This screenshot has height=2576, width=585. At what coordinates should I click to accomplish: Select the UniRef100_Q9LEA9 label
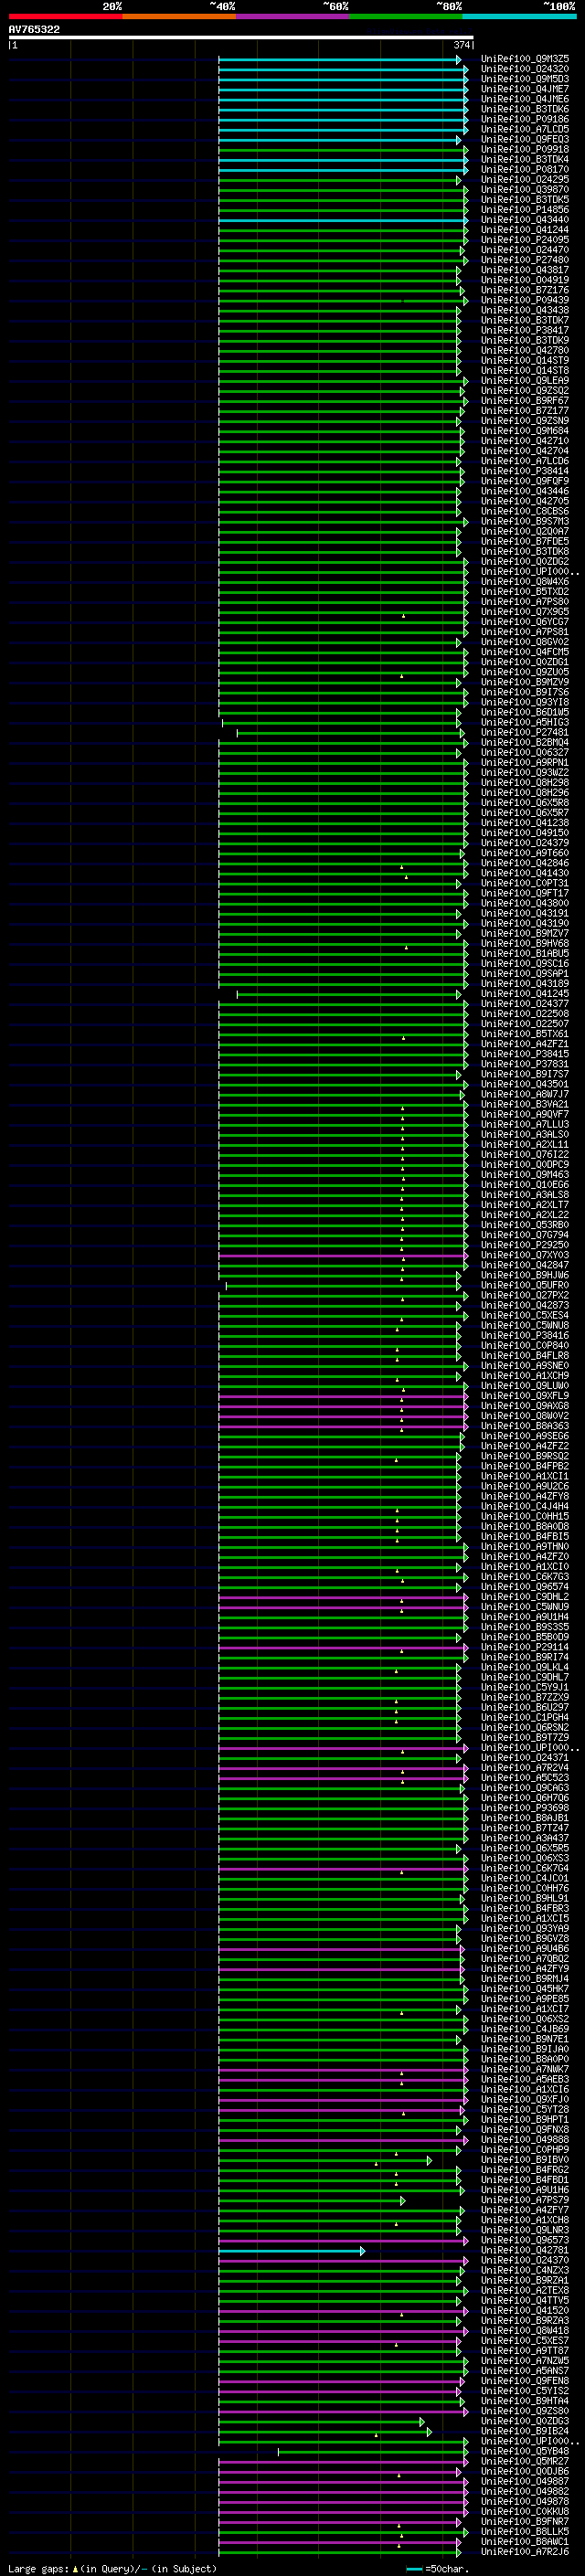(524, 380)
